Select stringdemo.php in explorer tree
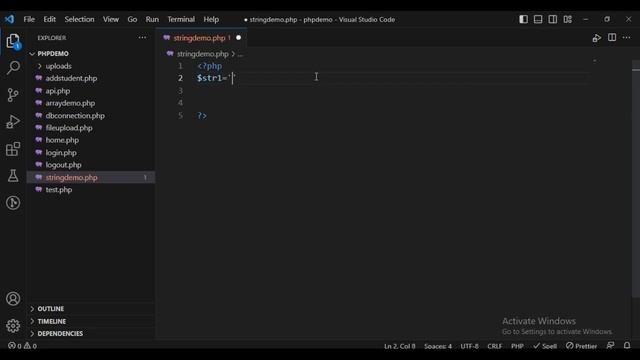Viewport: 640px width, 360px height. pos(91,177)
